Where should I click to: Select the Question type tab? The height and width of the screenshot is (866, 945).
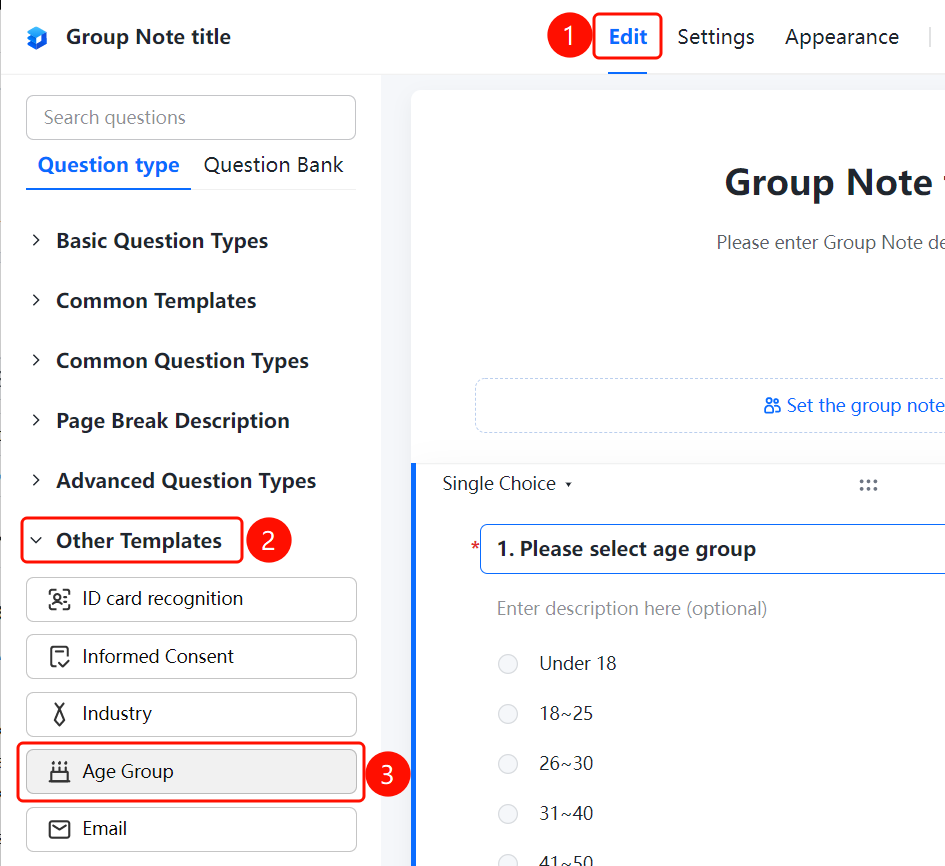click(x=108, y=165)
